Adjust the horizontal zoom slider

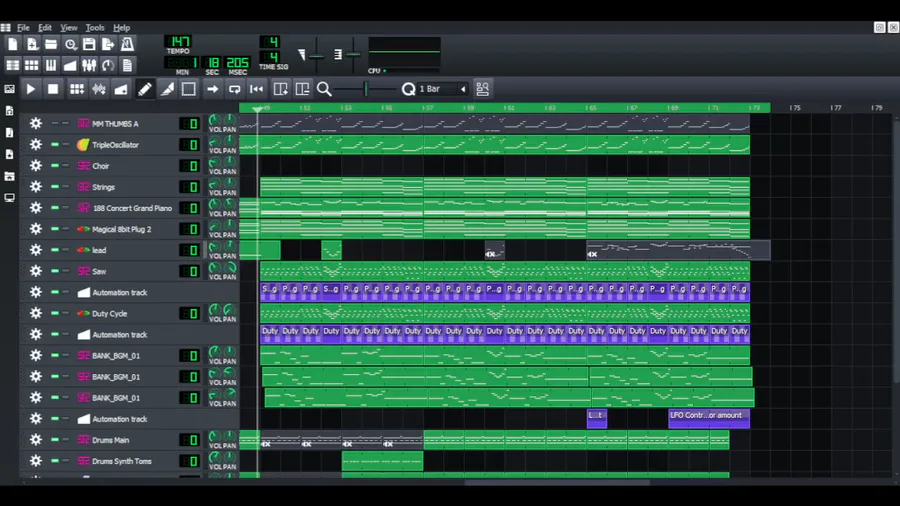click(366, 89)
